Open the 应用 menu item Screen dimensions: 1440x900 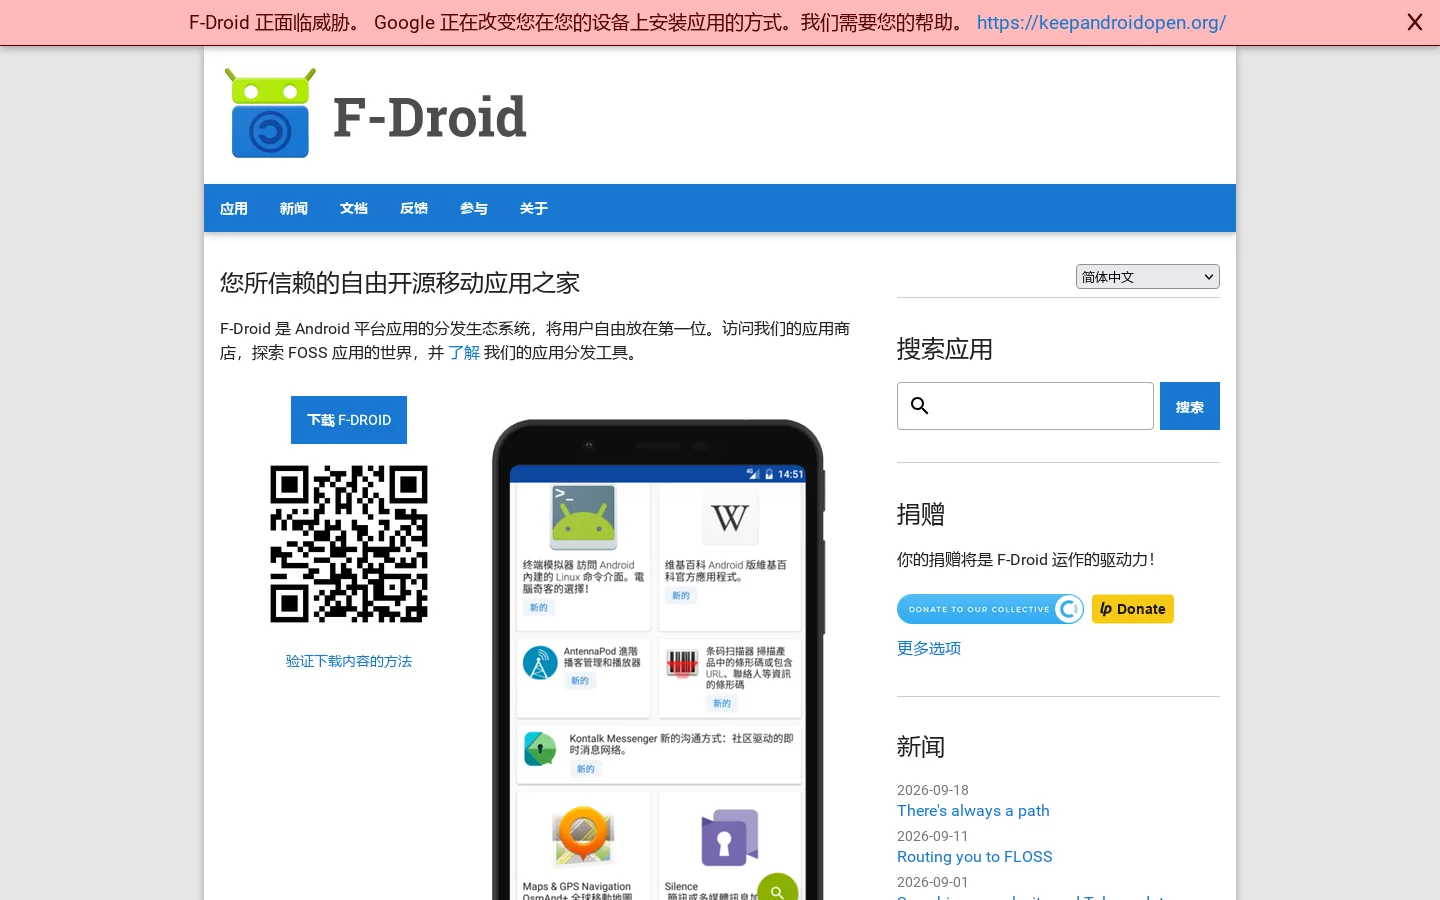click(234, 208)
